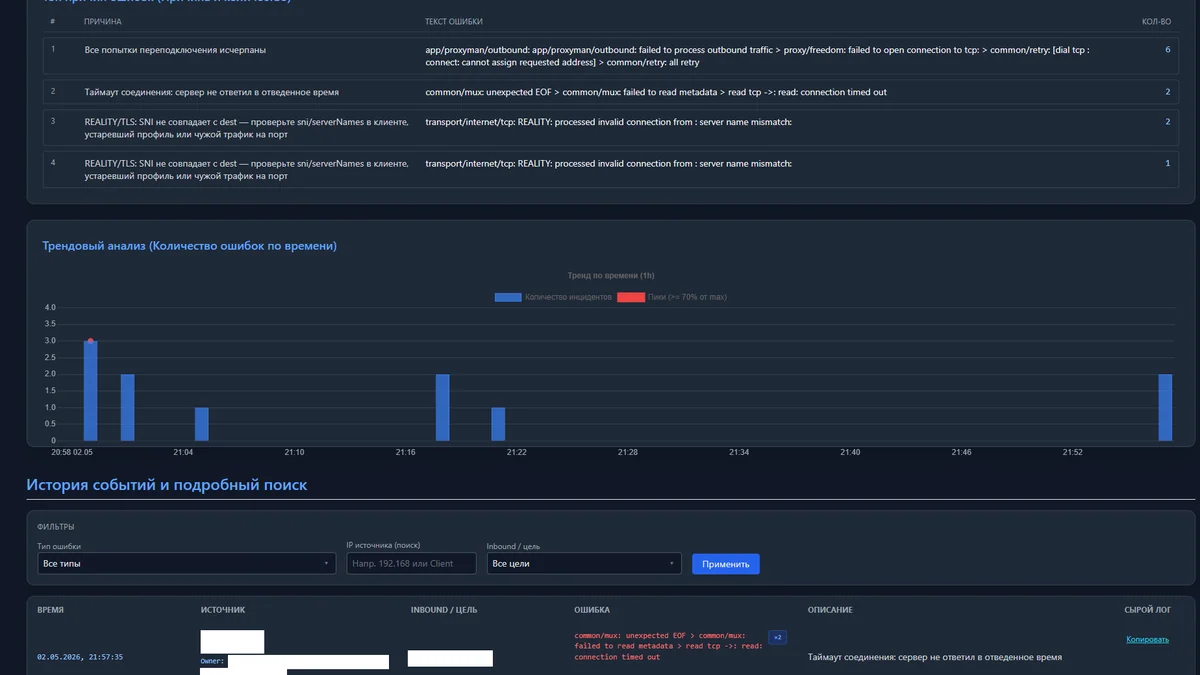Click the "20:58 02.05" axis label
This screenshot has height=675, width=1200.
tap(72, 453)
